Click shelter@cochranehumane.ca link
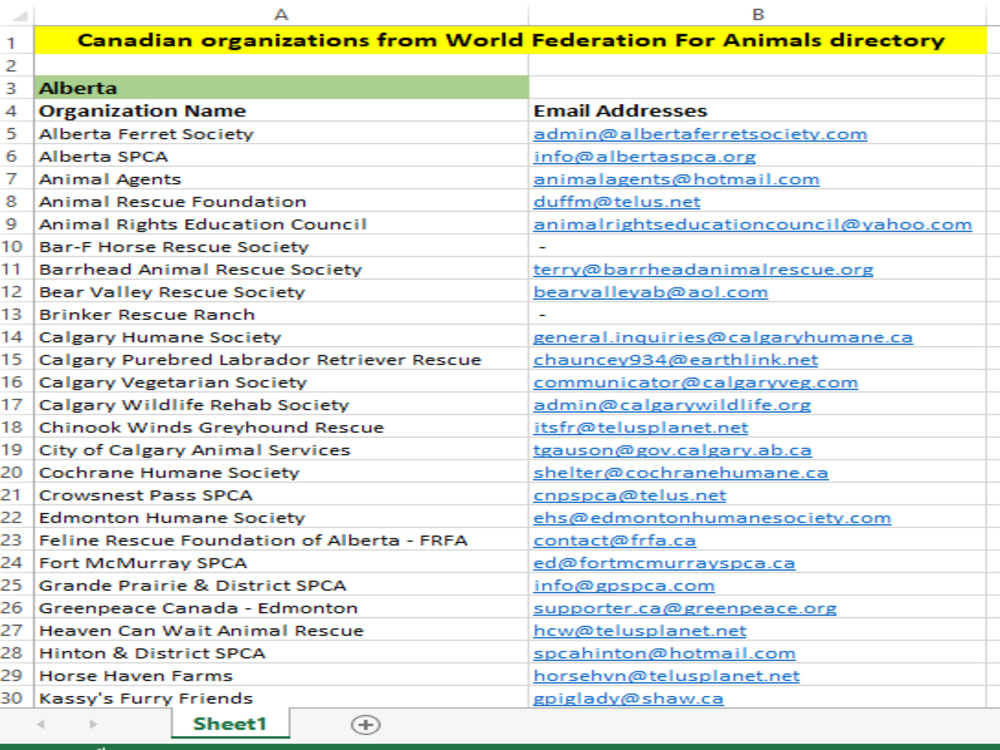 [x=680, y=473]
